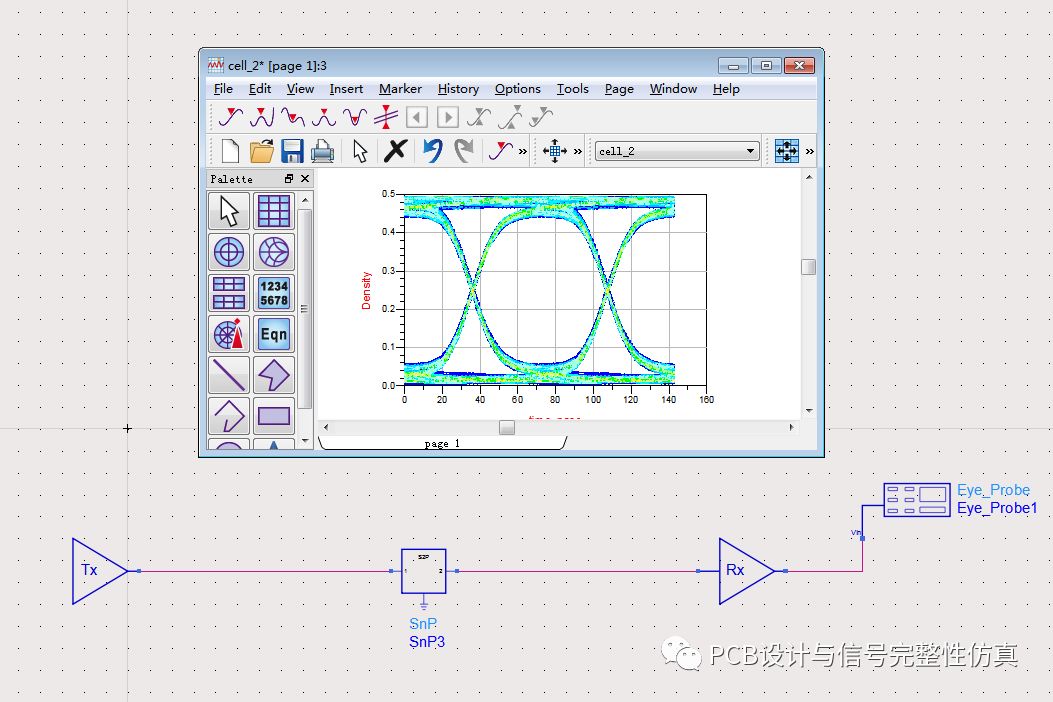The image size is (1053, 702).
Task: Click the four-arrow move view icon
Action: pos(555,151)
